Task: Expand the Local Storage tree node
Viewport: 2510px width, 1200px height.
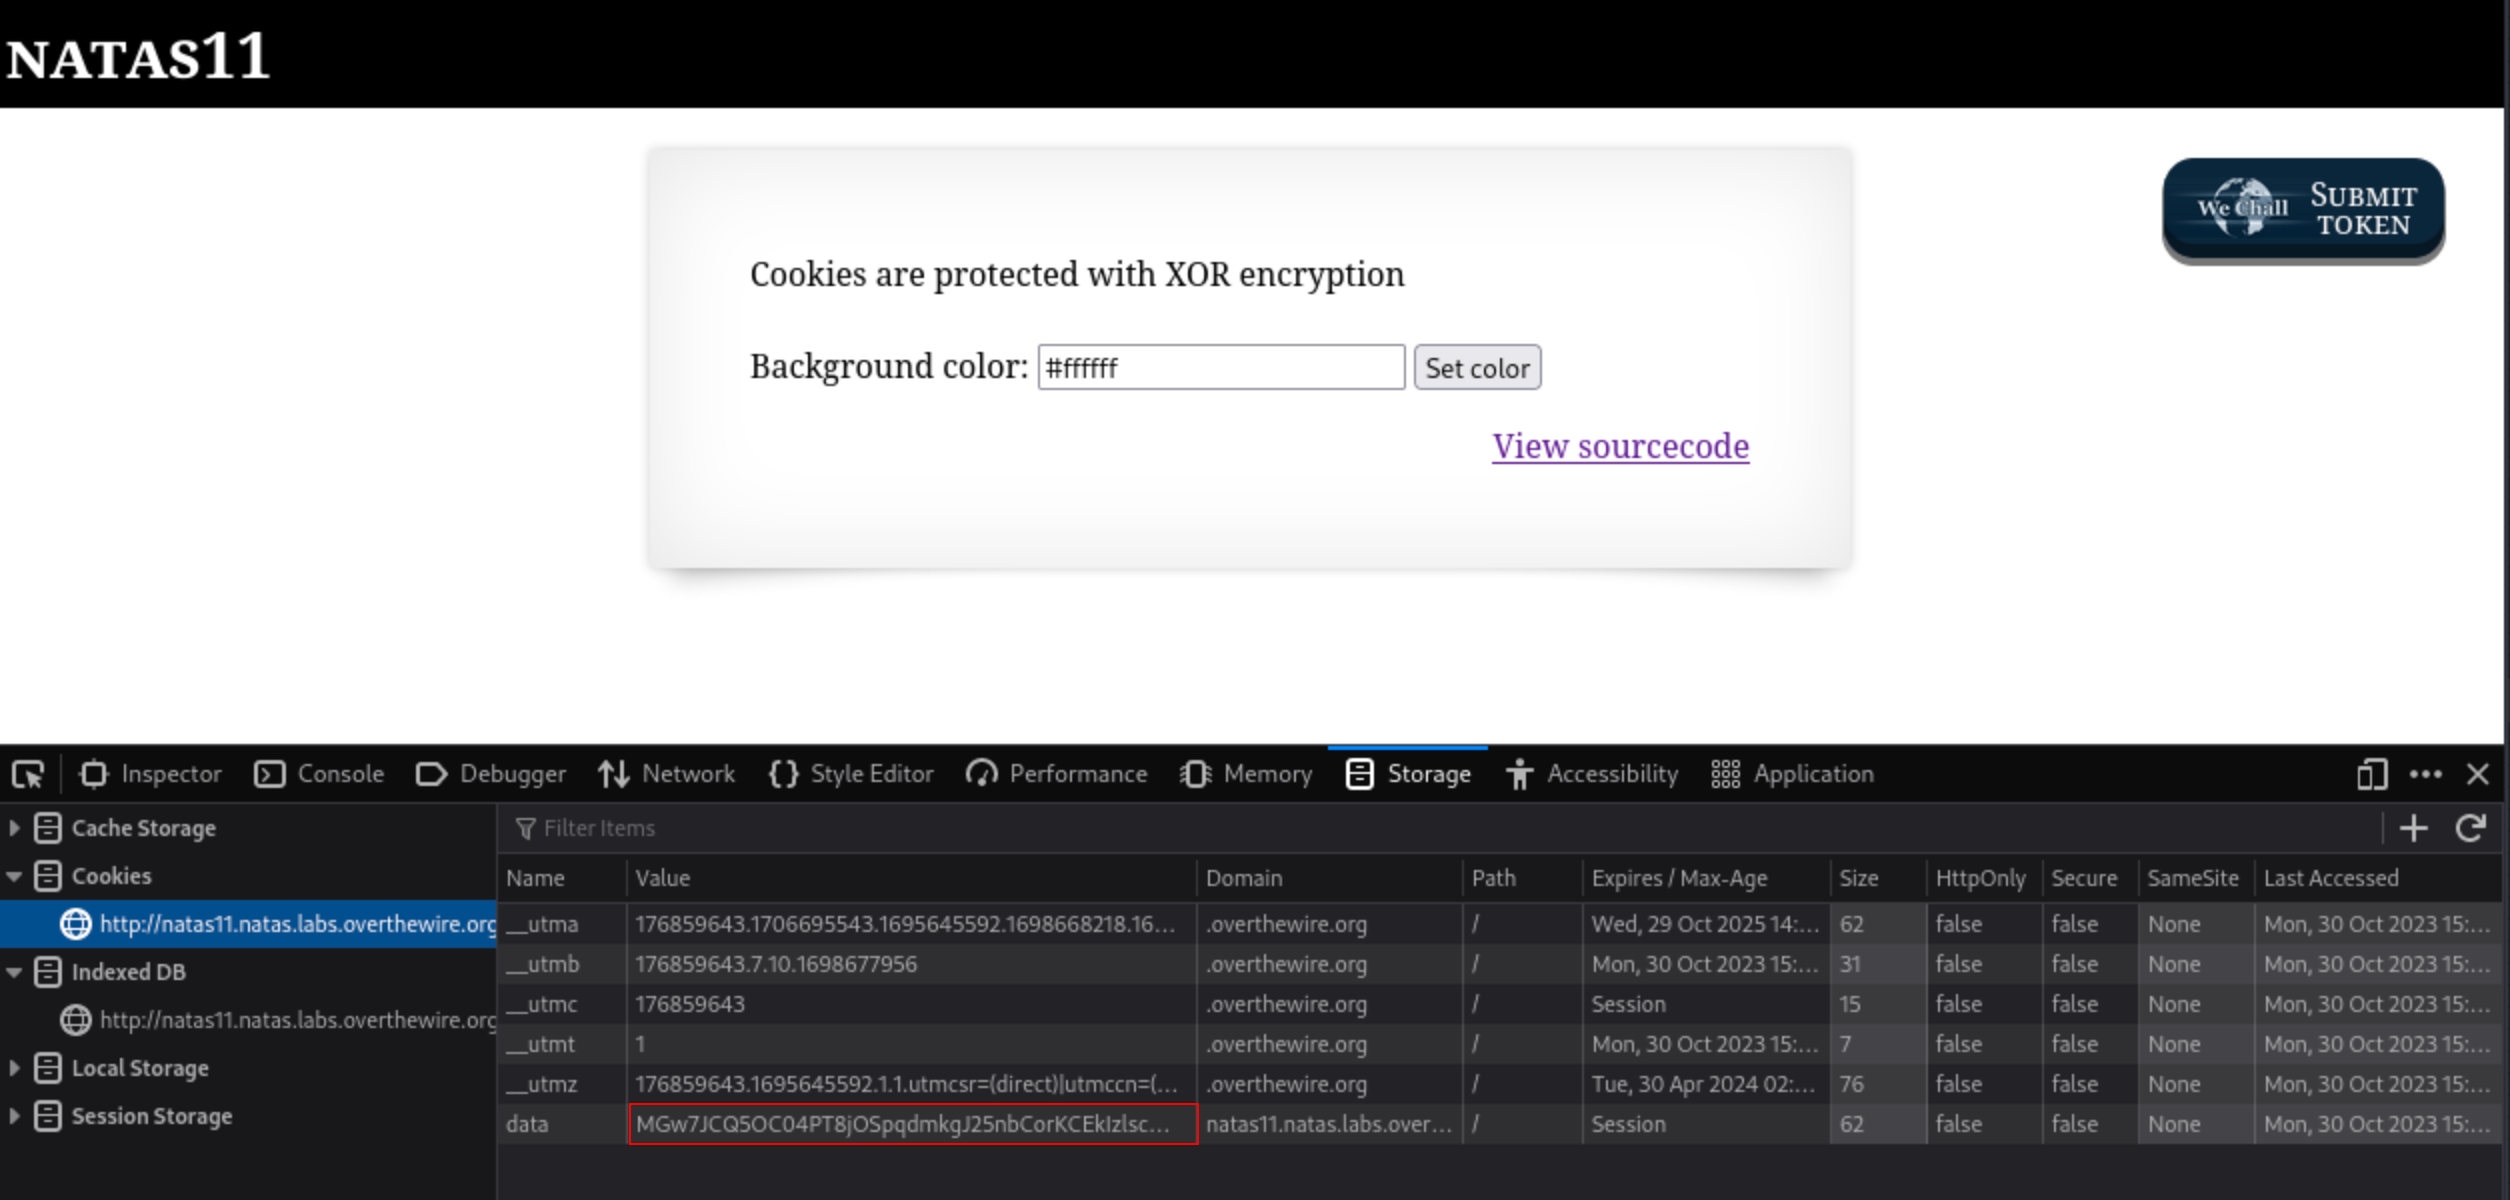Action: coord(14,1068)
